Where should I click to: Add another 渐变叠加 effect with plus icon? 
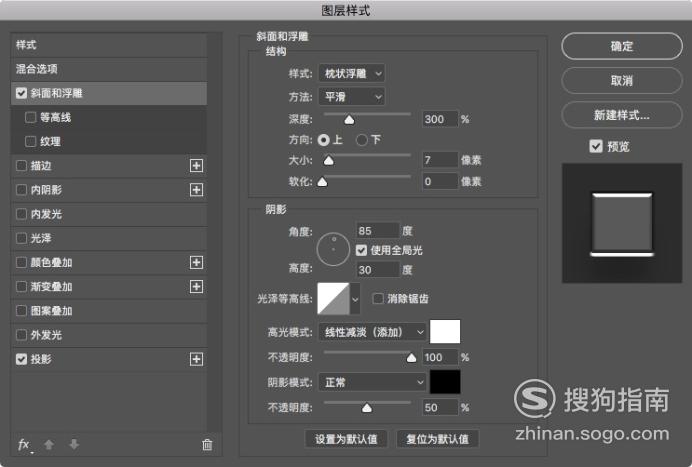[196, 286]
